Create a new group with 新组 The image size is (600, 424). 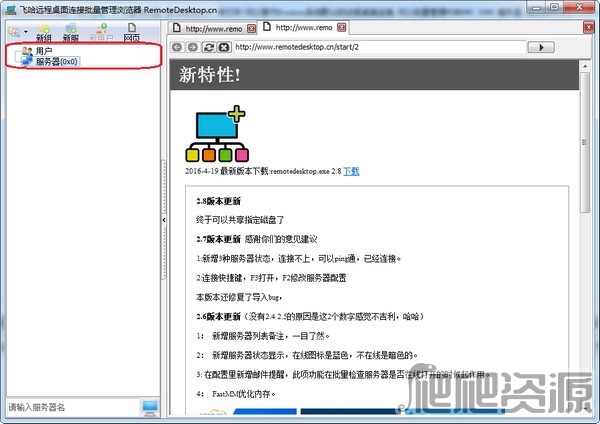(44, 32)
